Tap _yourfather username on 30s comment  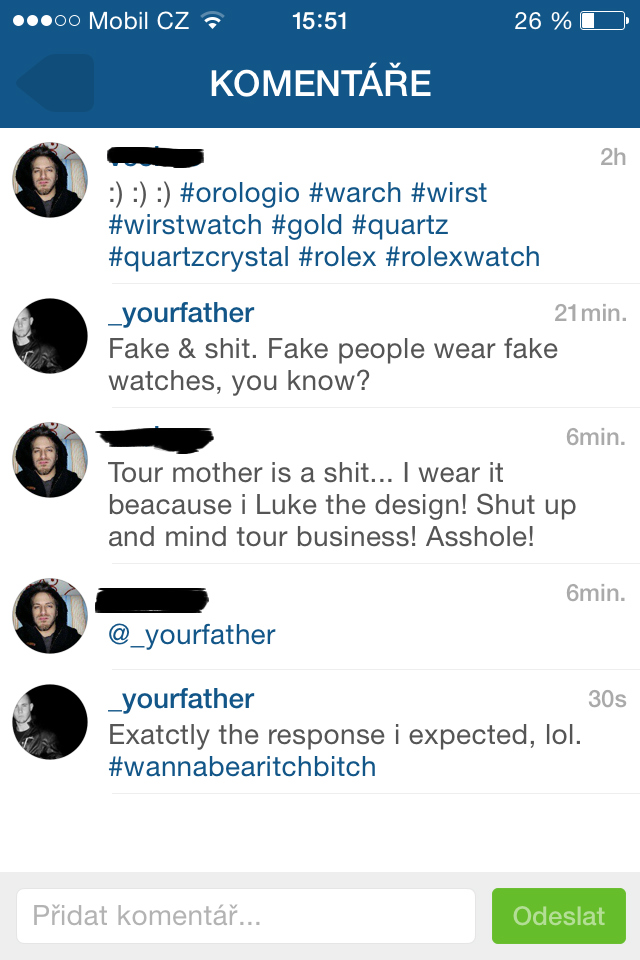(181, 699)
